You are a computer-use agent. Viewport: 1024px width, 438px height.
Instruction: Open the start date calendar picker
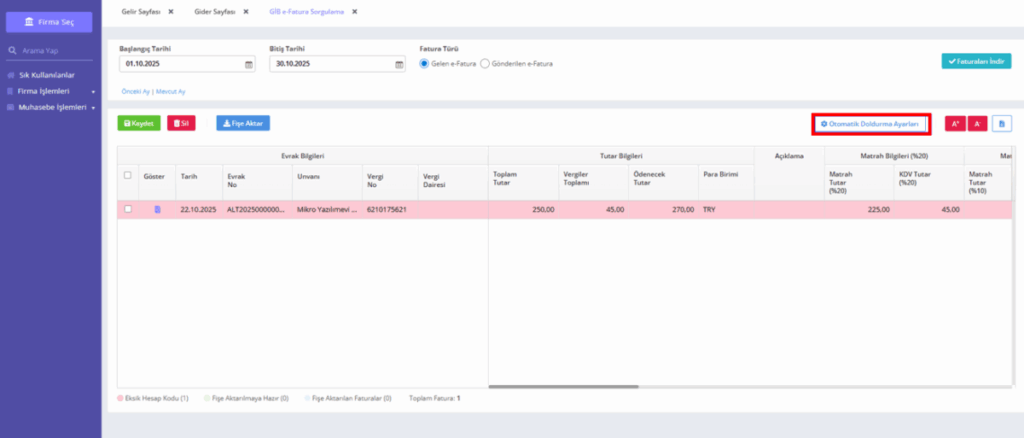tap(248, 65)
